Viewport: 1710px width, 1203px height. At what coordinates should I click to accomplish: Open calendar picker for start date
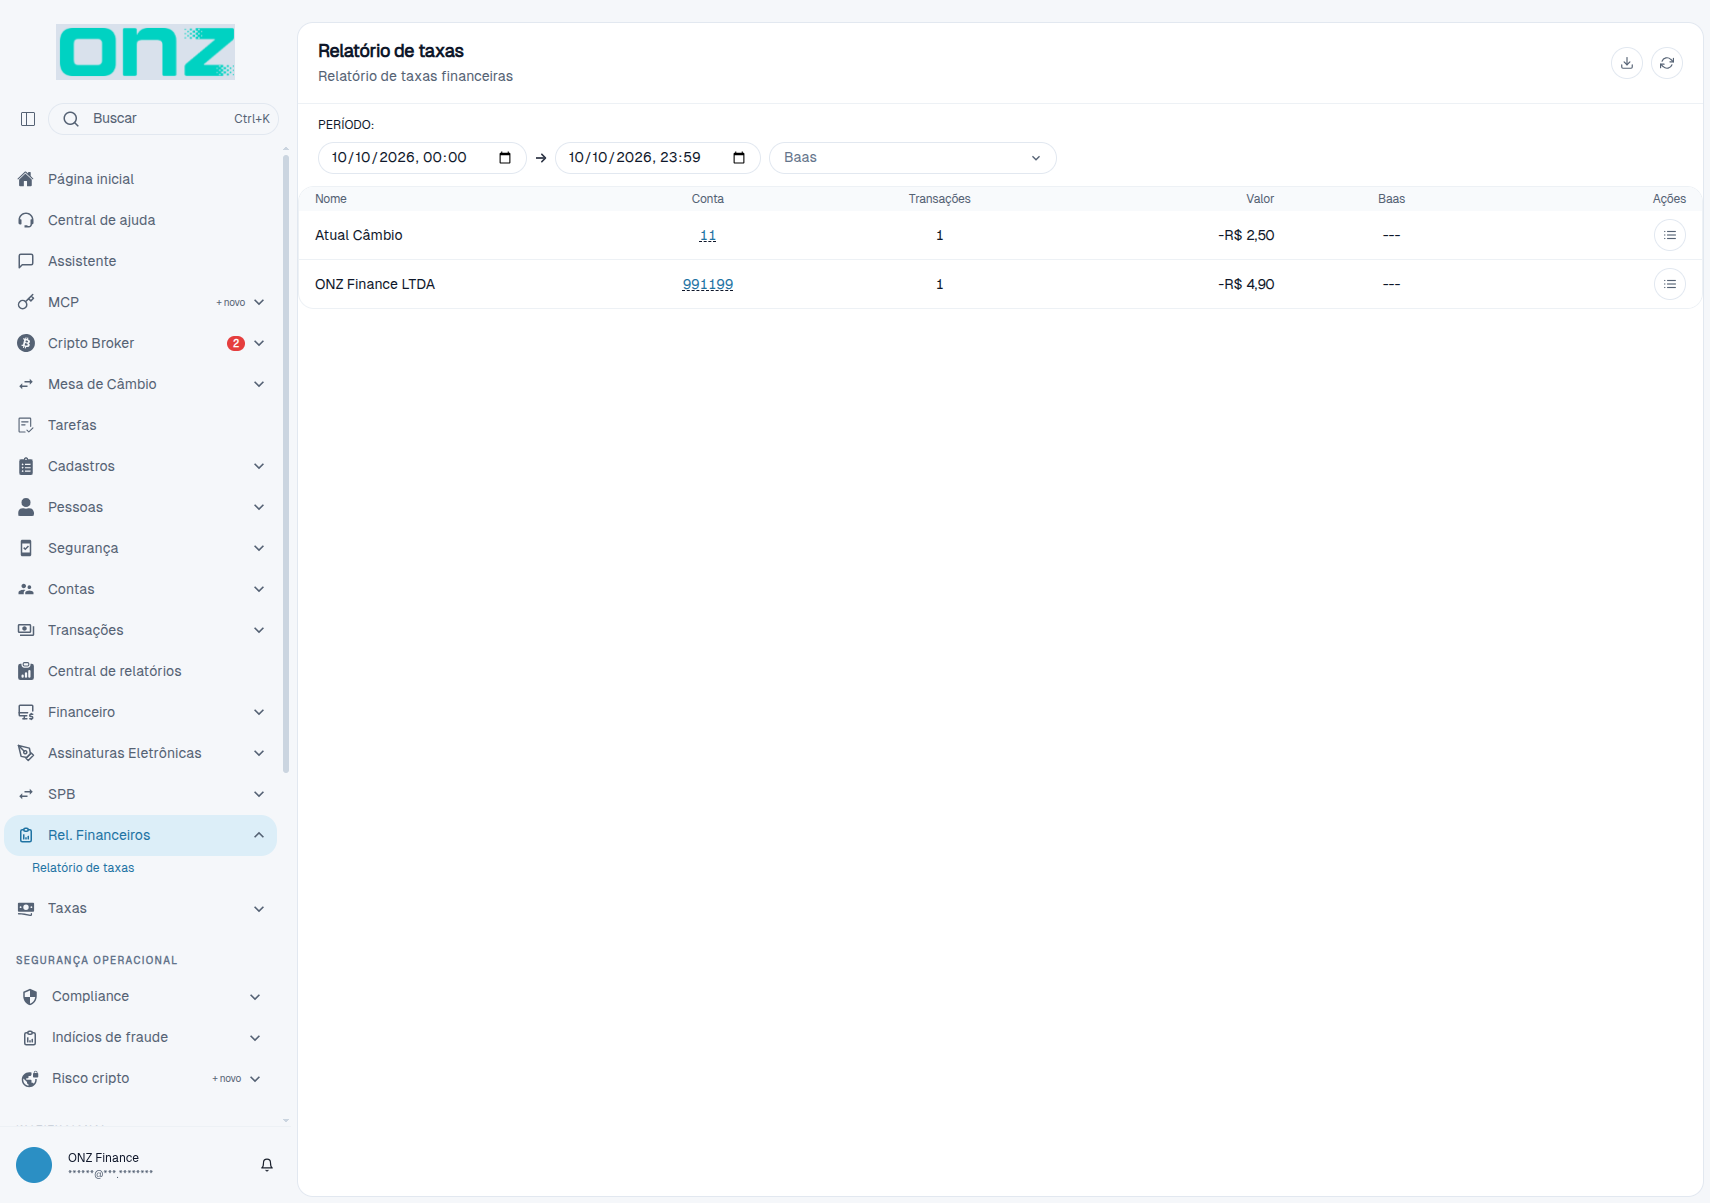(505, 158)
